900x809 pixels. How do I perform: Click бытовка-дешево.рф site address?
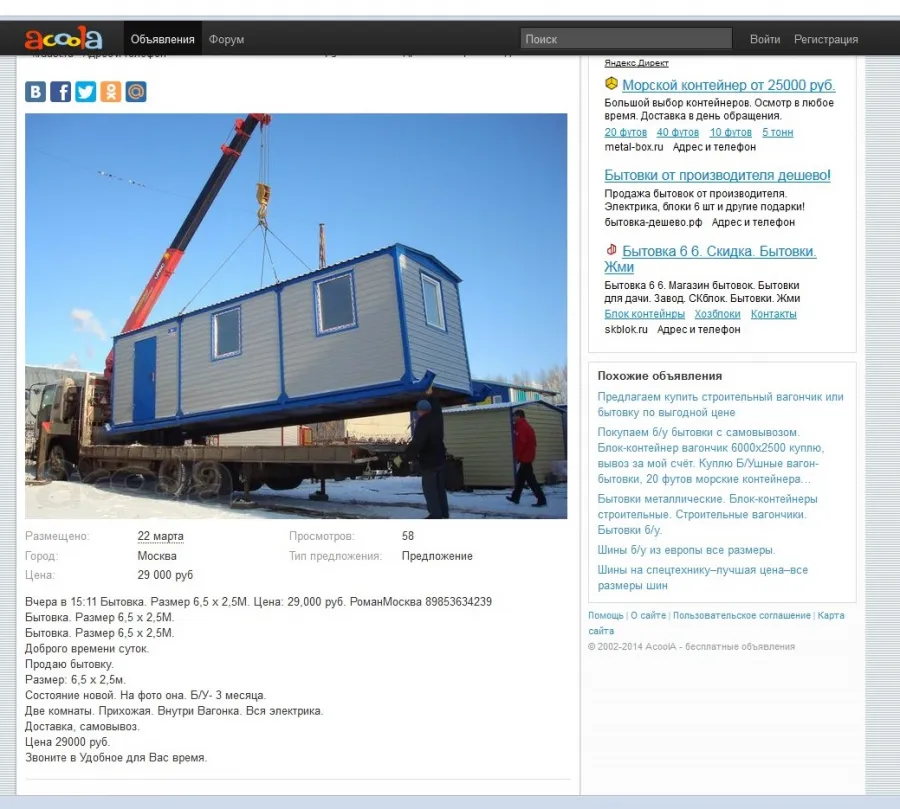pyautogui.click(x=653, y=222)
